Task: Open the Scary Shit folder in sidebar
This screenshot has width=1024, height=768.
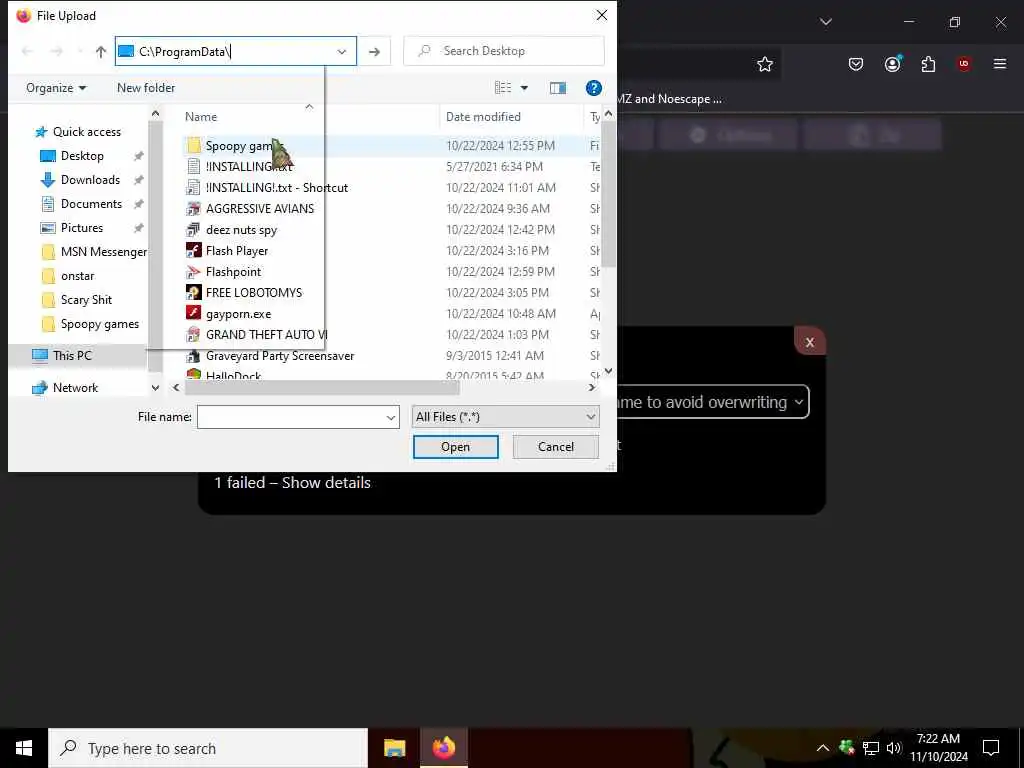Action: (86, 300)
